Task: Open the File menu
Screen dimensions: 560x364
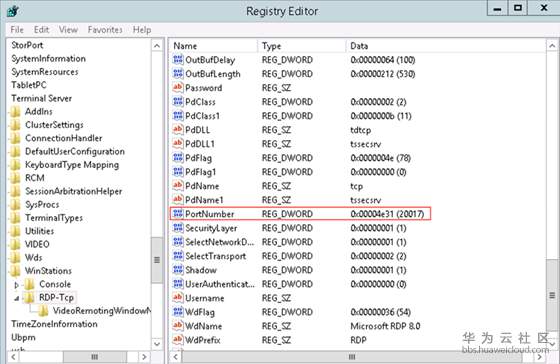Action: [x=17, y=30]
